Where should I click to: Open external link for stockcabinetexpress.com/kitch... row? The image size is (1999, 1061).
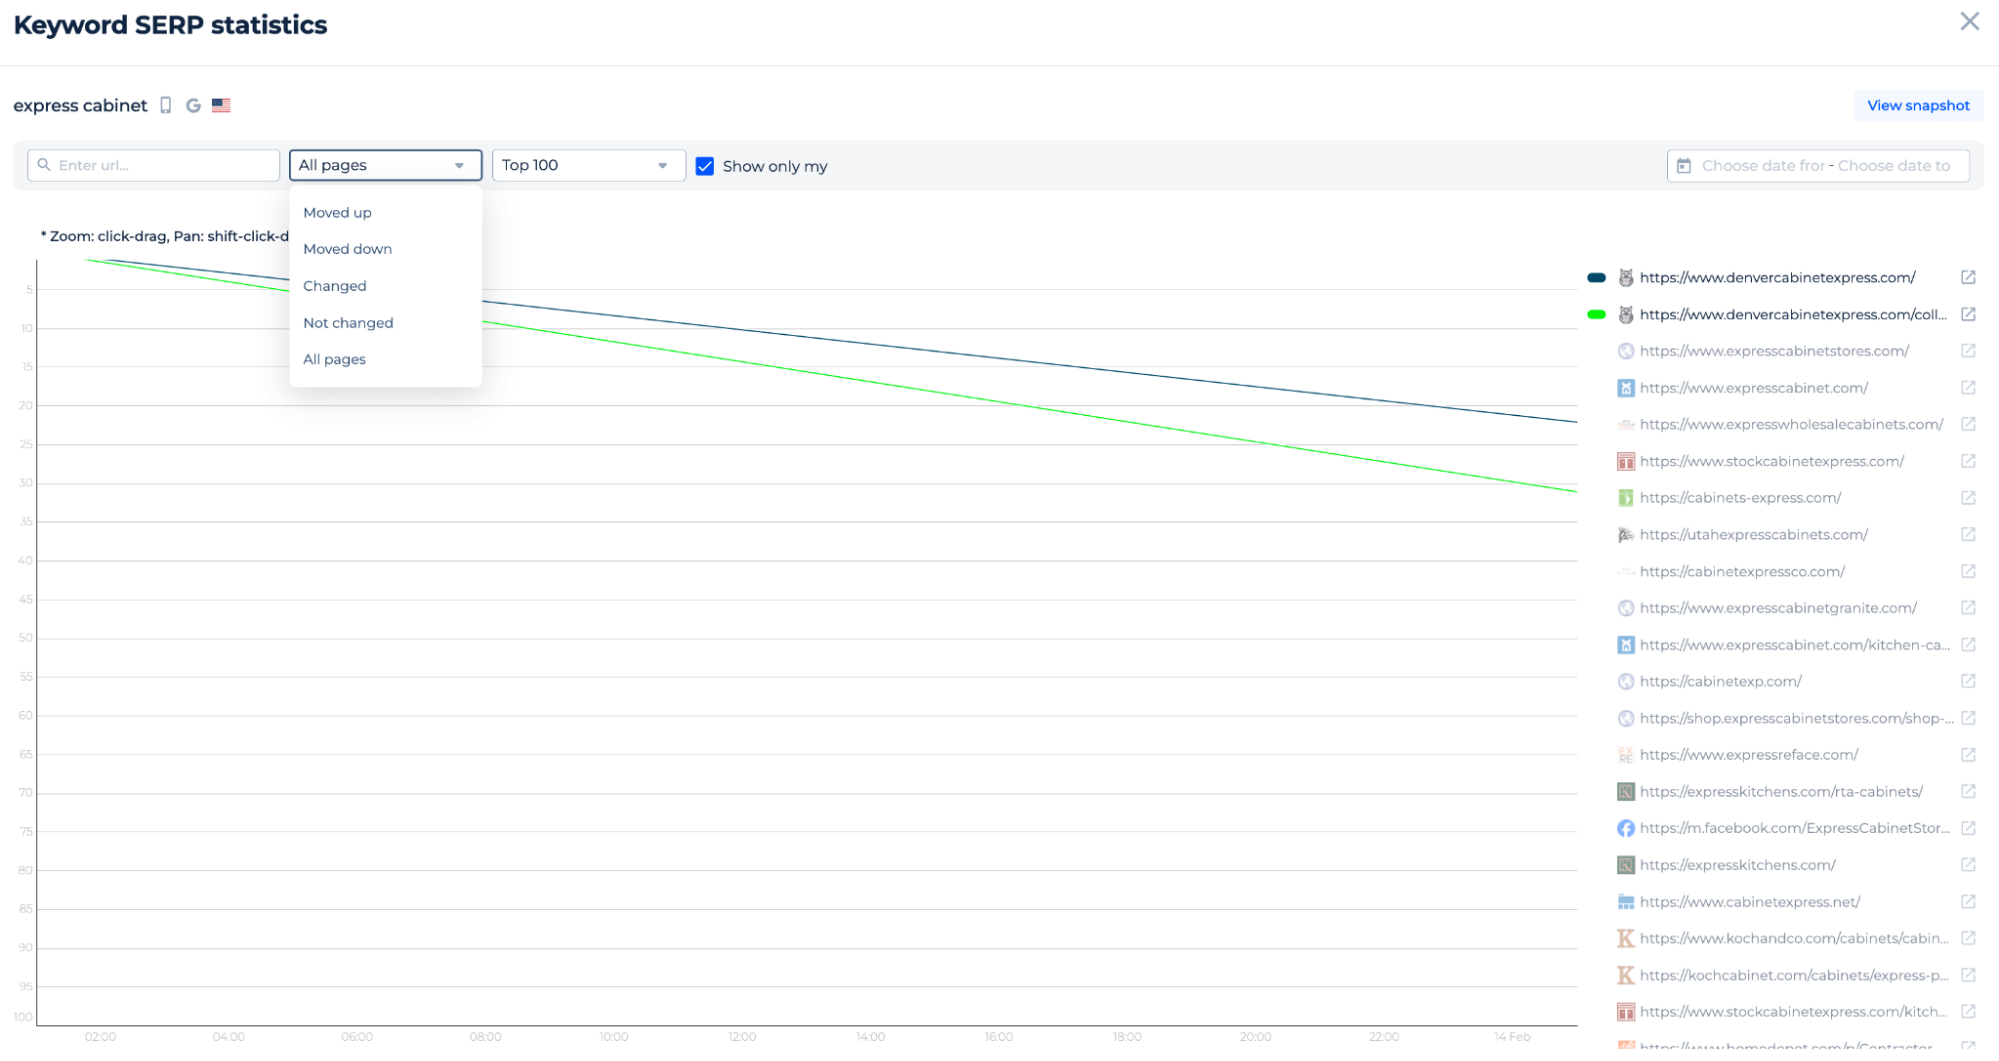tap(1967, 1011)
